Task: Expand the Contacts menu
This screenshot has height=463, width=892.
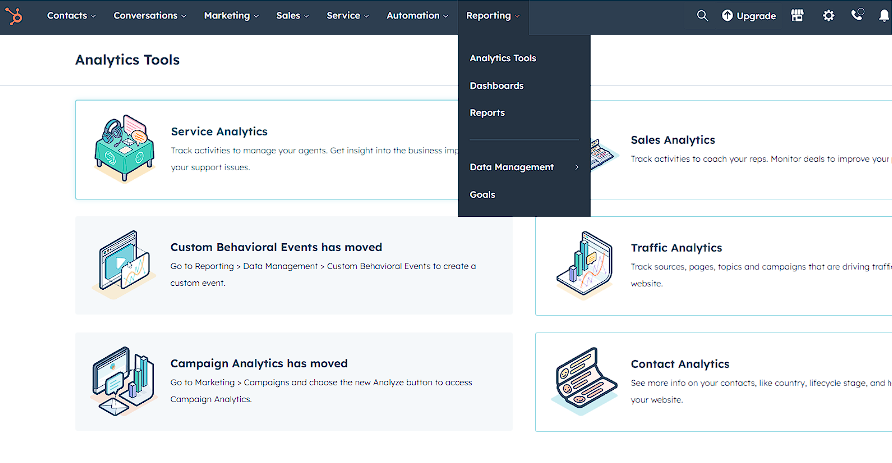Action: pos(71,16)
